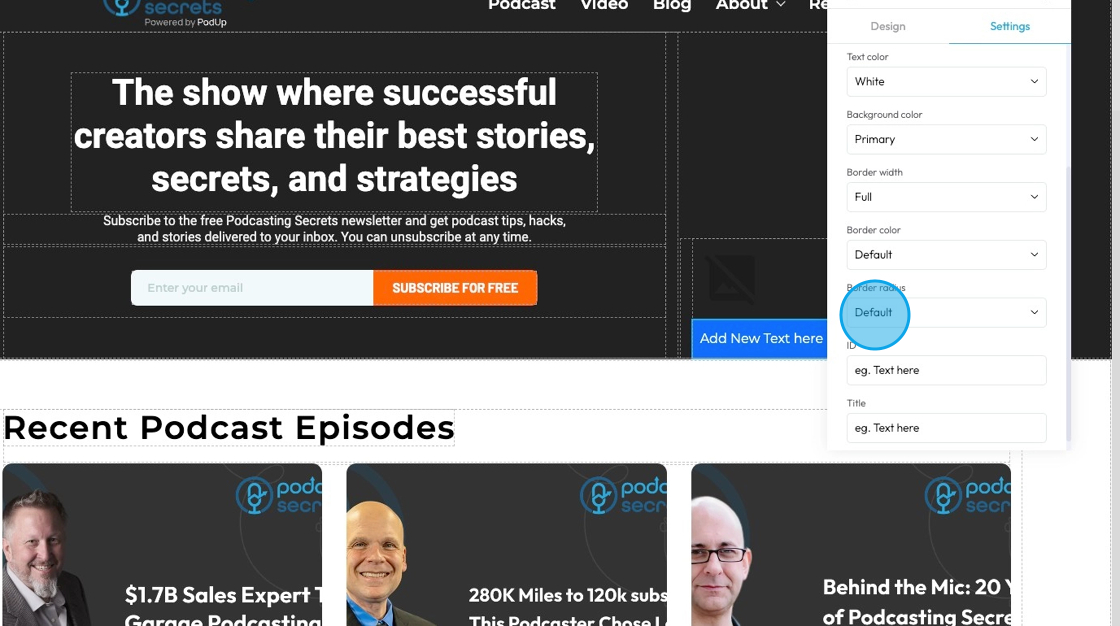This screenshot has width=1120, height=626.
Task: Open the Podcast nav menu item
Action: 521,5
